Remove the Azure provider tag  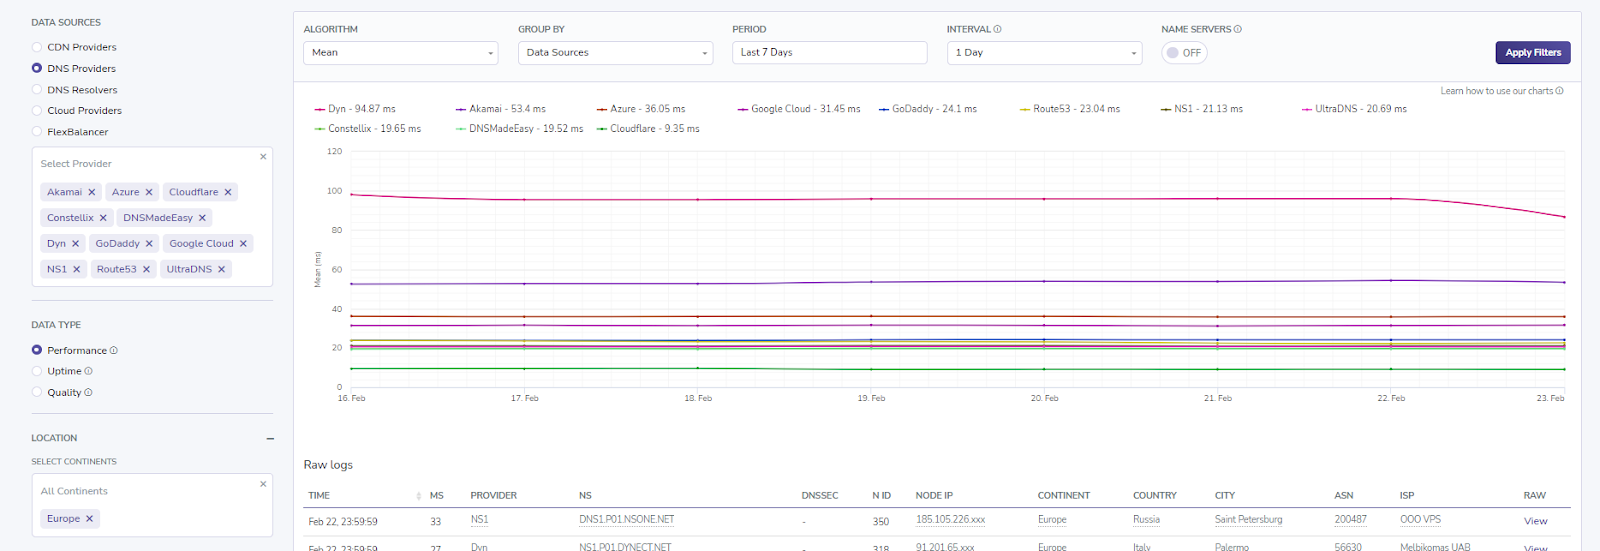tap(149, 192)
